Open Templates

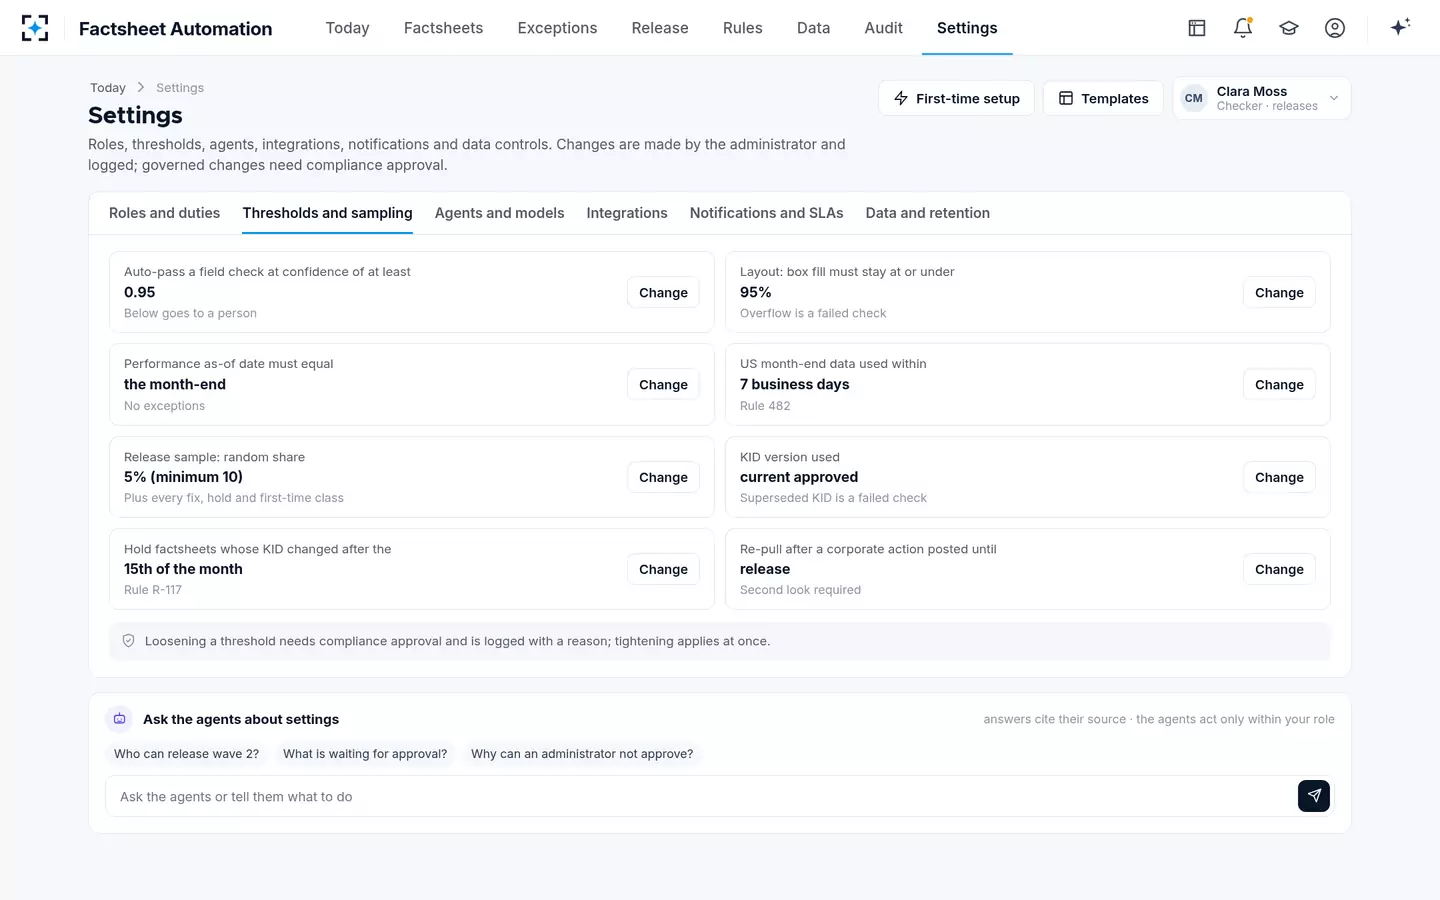click(1103, 98)
